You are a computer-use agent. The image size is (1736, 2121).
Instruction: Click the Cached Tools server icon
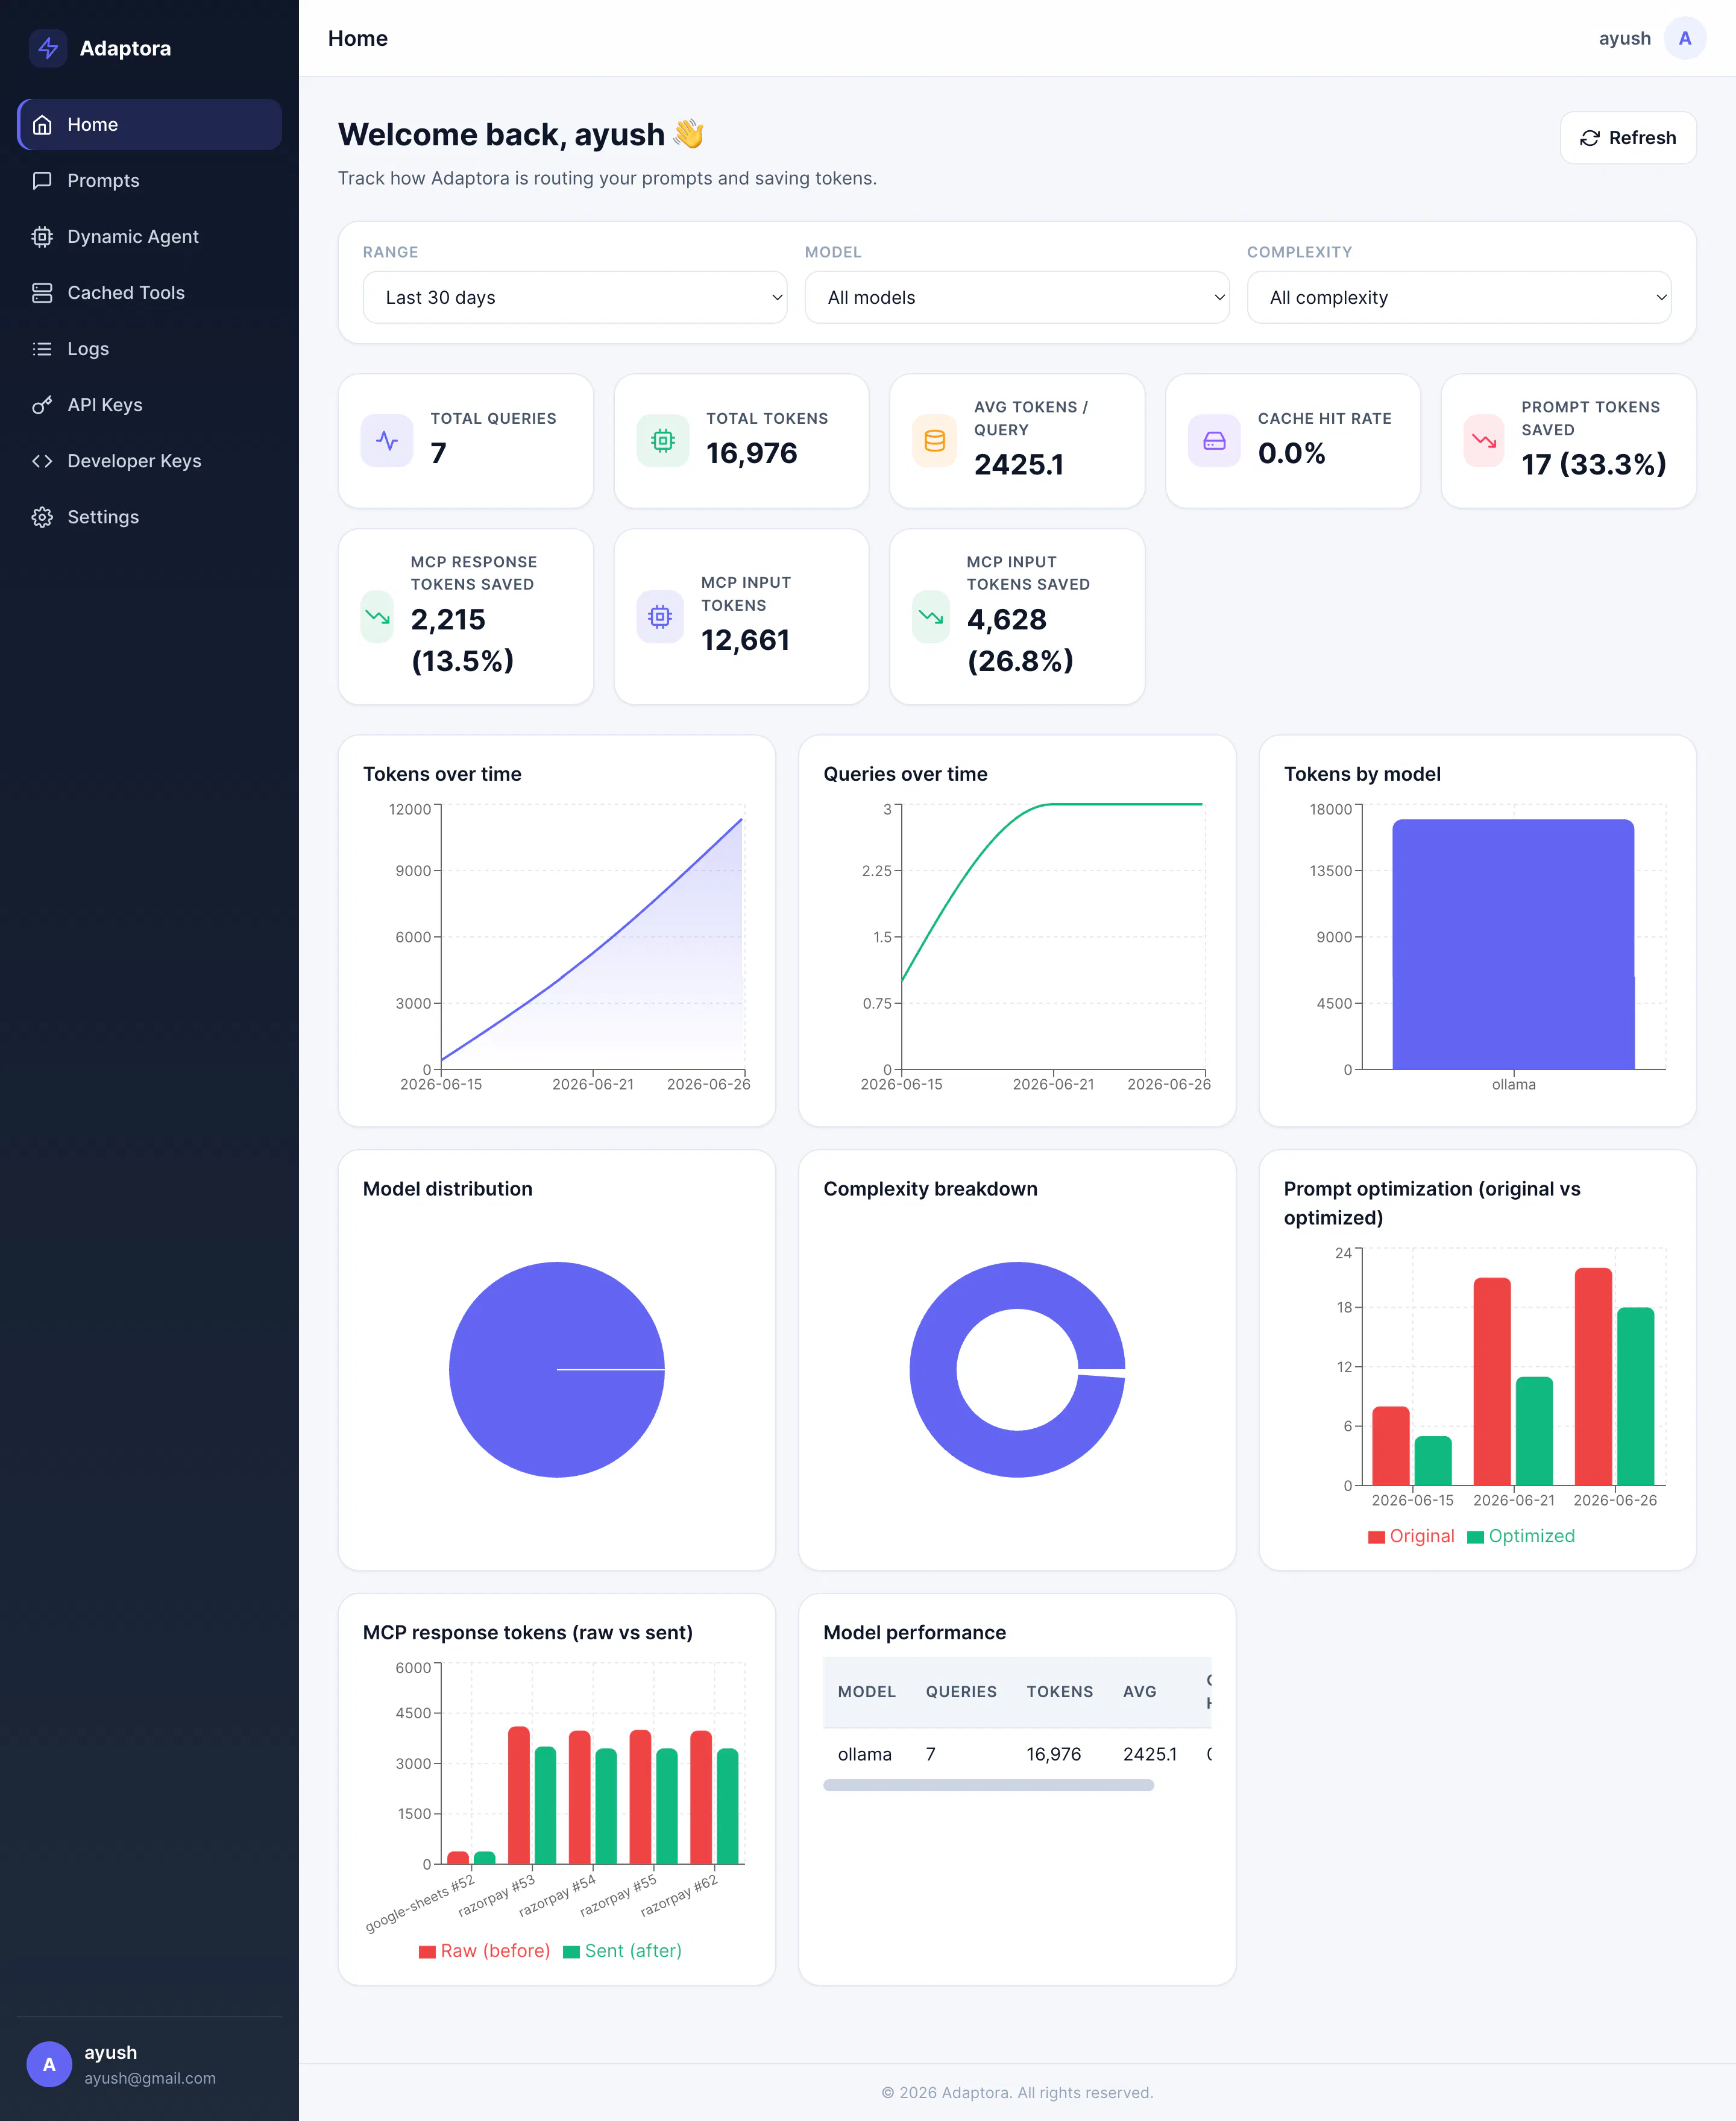click(x=42, y=293)
